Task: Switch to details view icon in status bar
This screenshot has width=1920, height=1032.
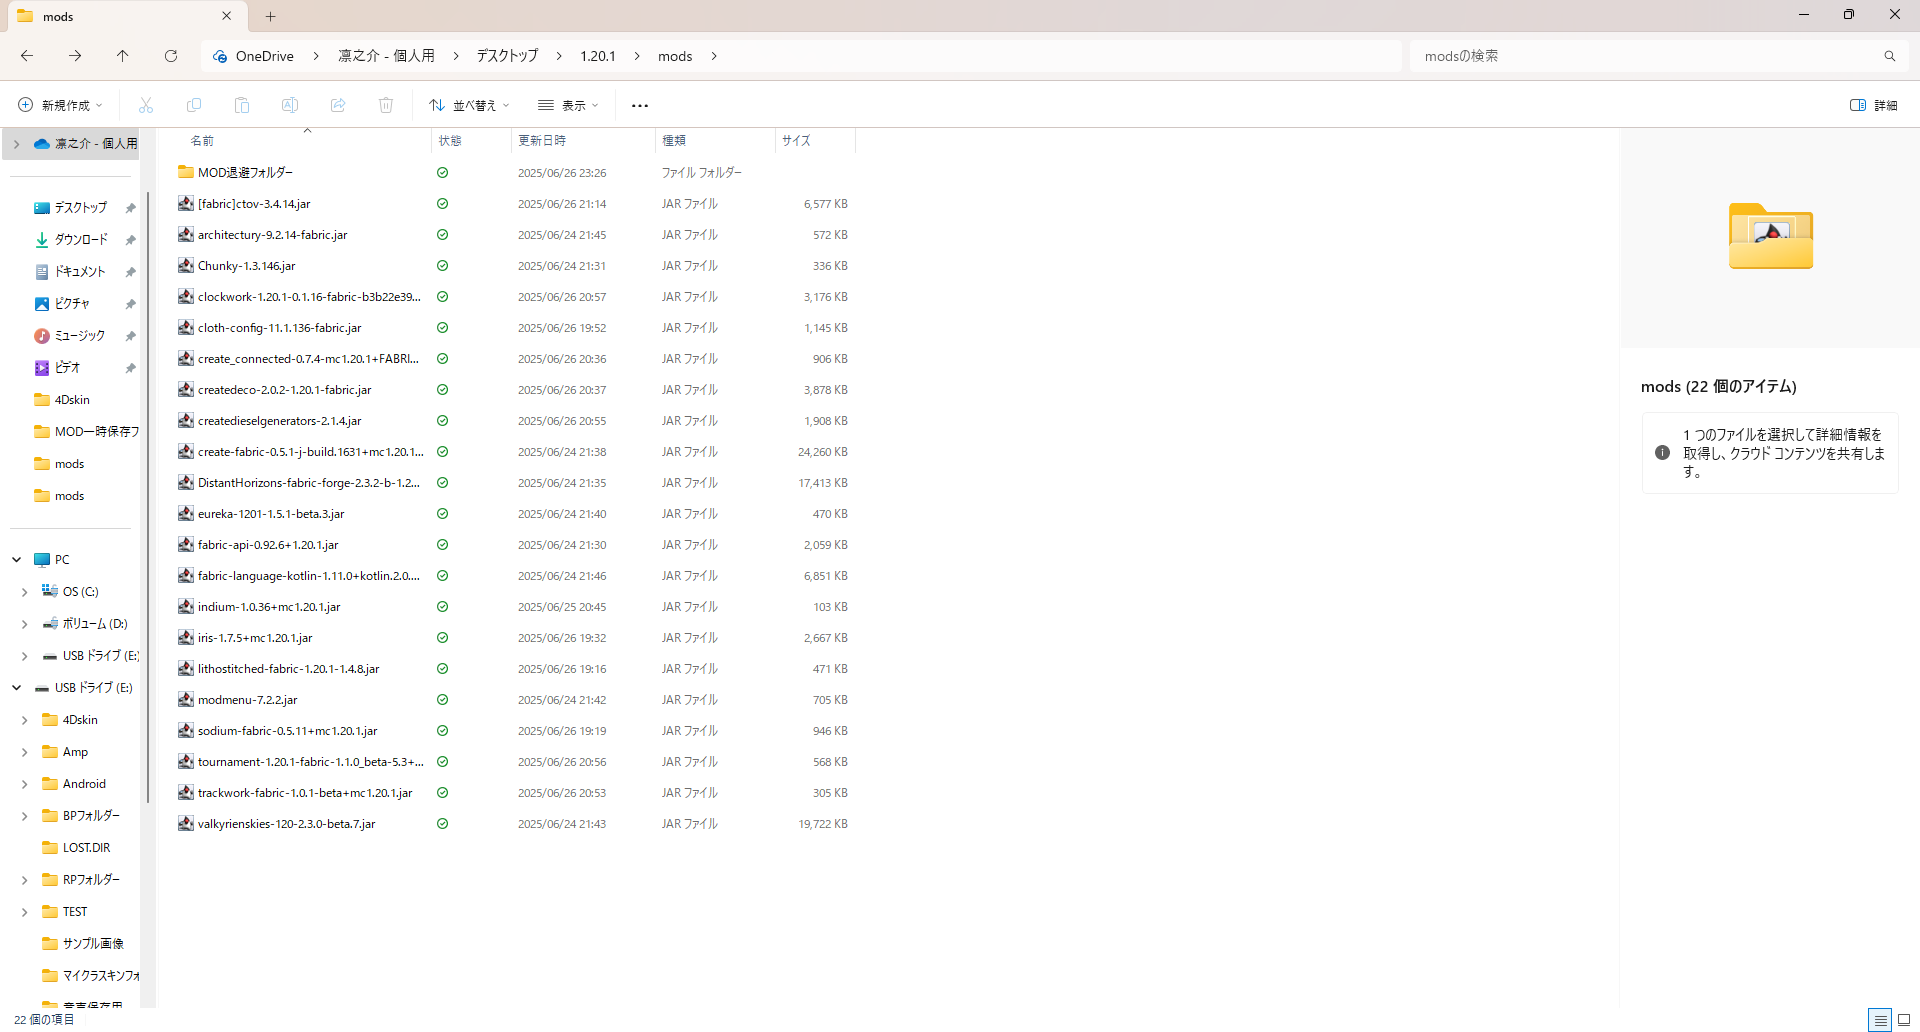Action: pos(1881,1020)
